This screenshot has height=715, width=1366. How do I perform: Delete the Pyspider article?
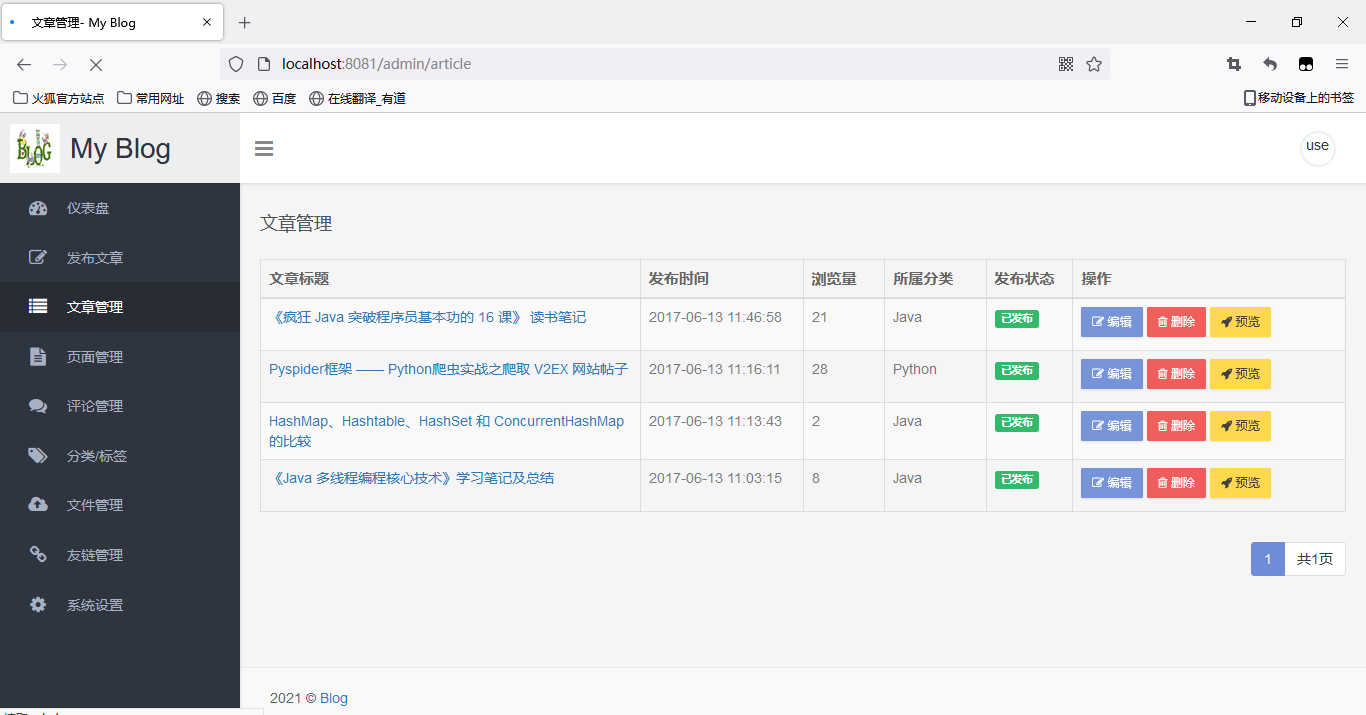coord(1176,374)
